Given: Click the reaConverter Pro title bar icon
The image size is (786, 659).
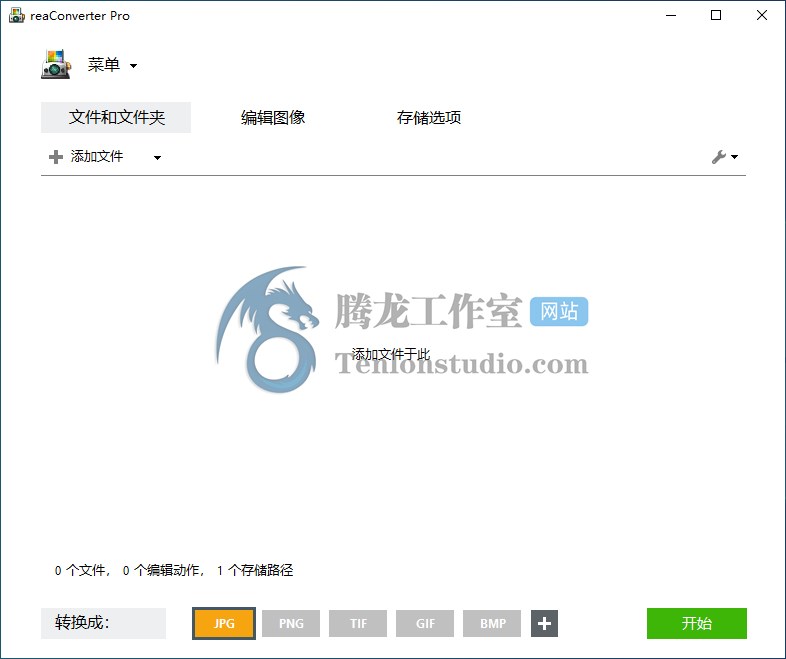Looking at the screenshot, I should tap(17, 15).
